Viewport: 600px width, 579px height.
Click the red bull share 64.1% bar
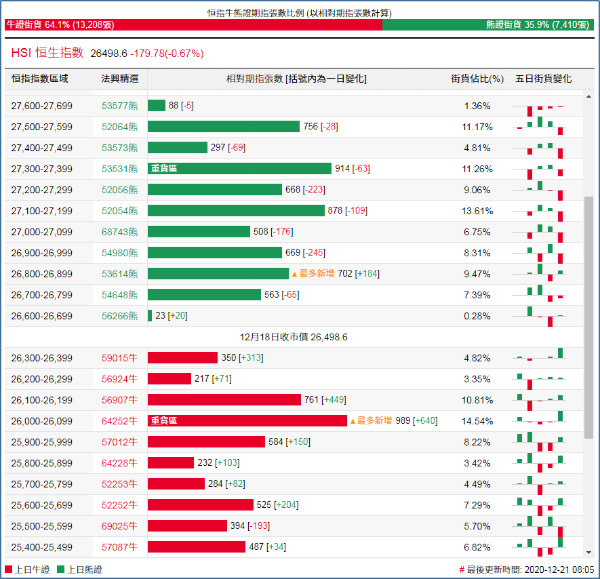(194, 25)
